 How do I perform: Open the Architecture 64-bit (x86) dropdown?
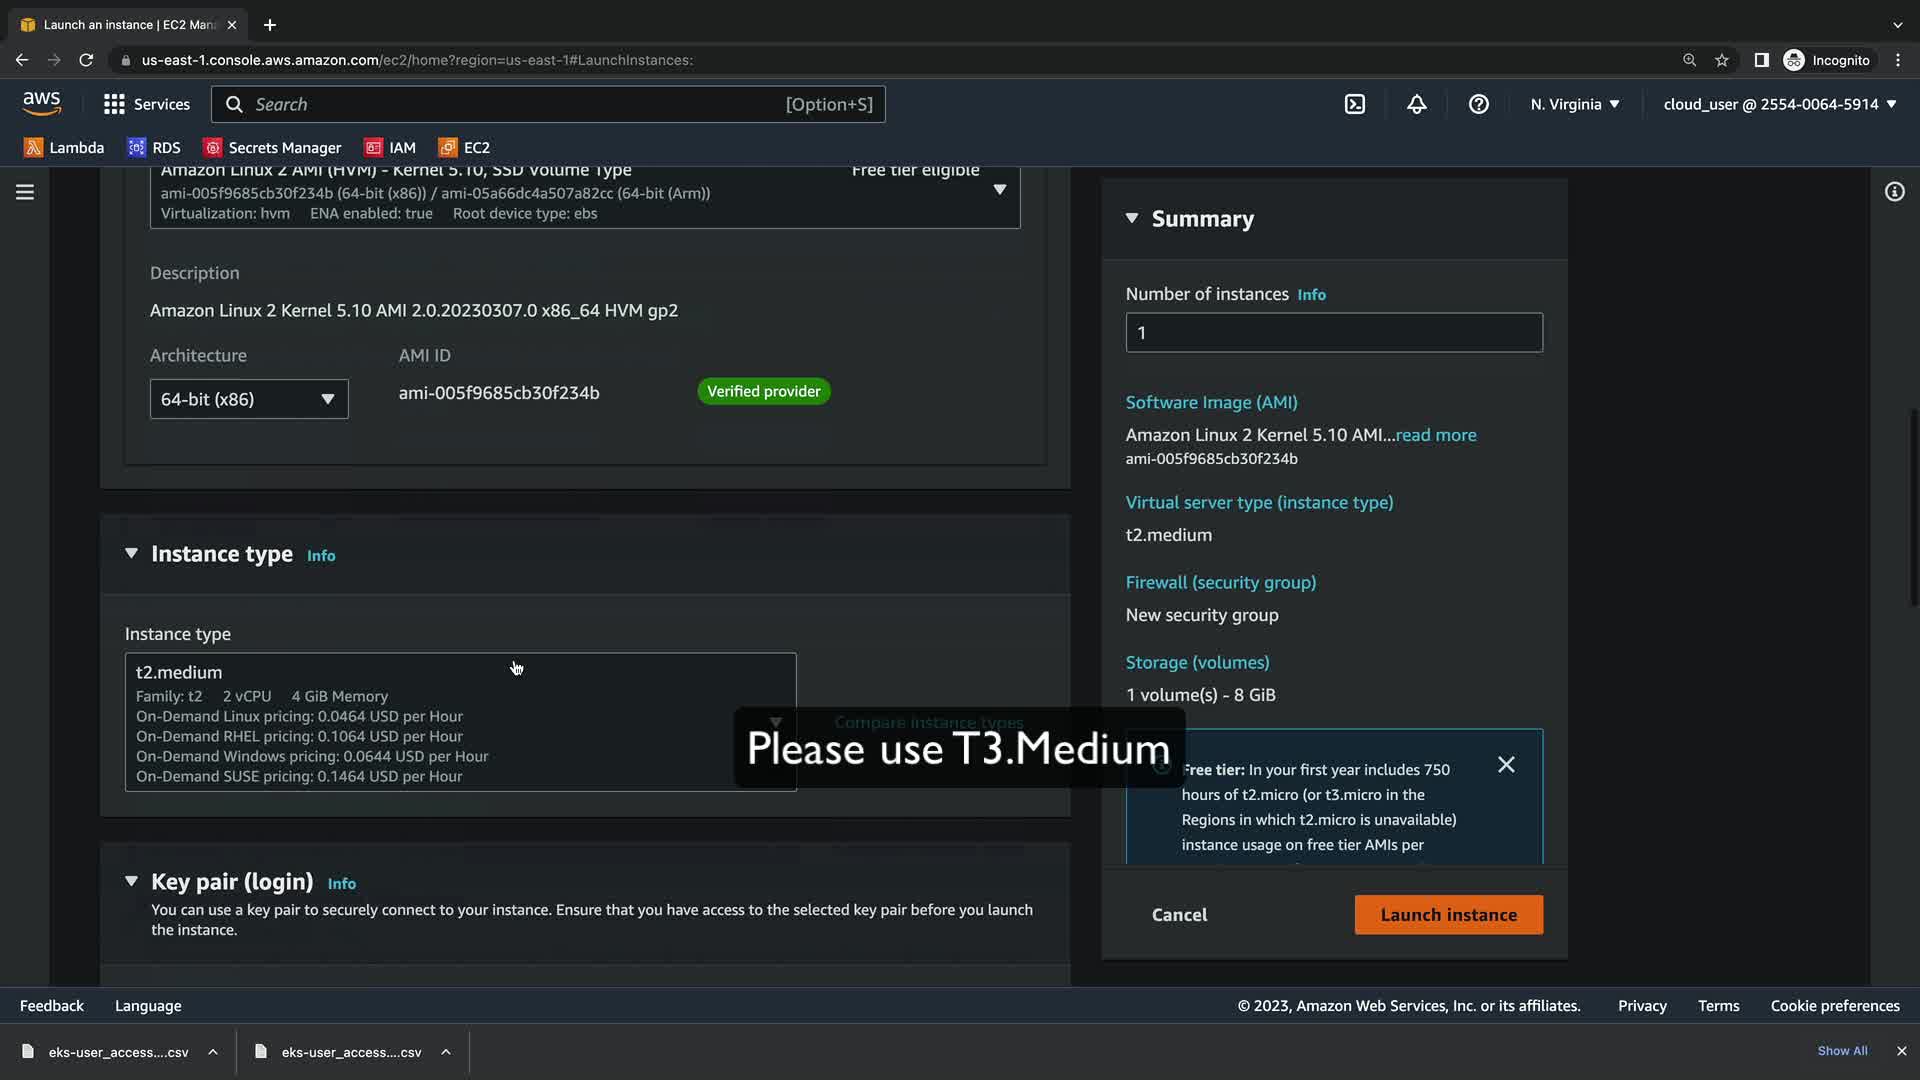pos(249,399)
